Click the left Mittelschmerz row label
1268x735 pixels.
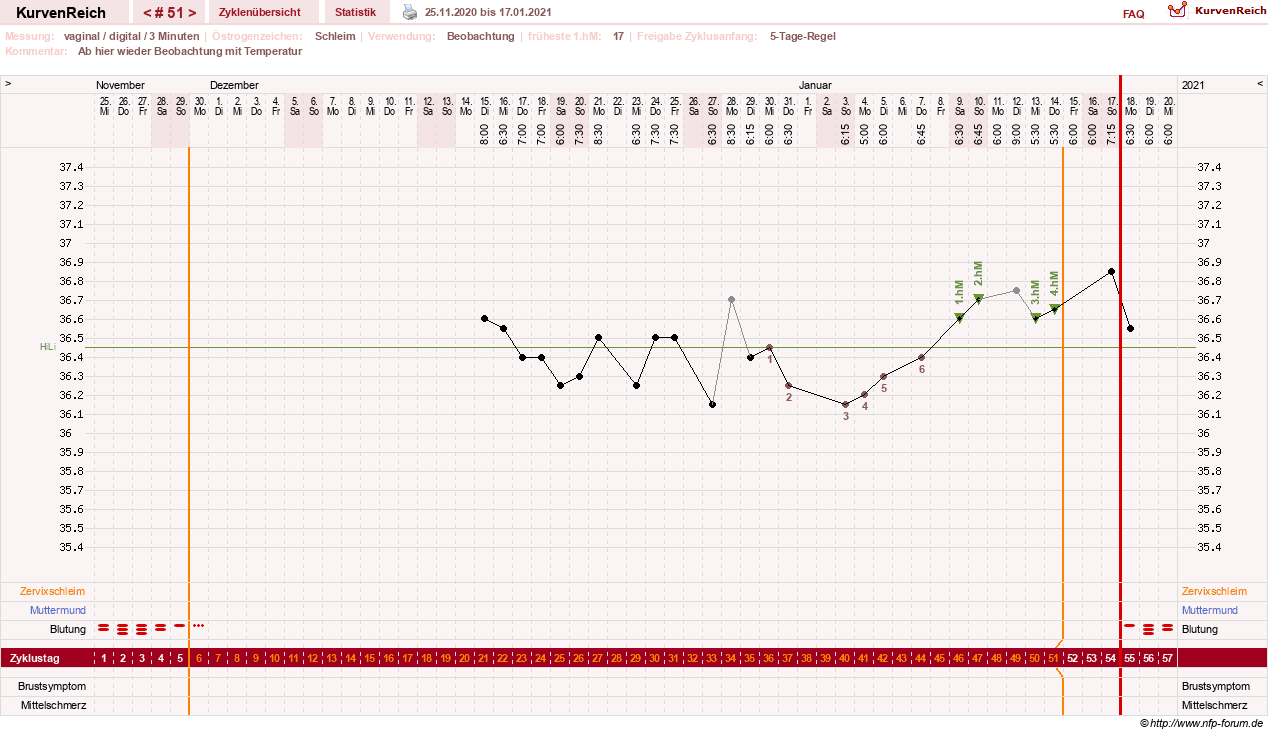pos(54,705)
